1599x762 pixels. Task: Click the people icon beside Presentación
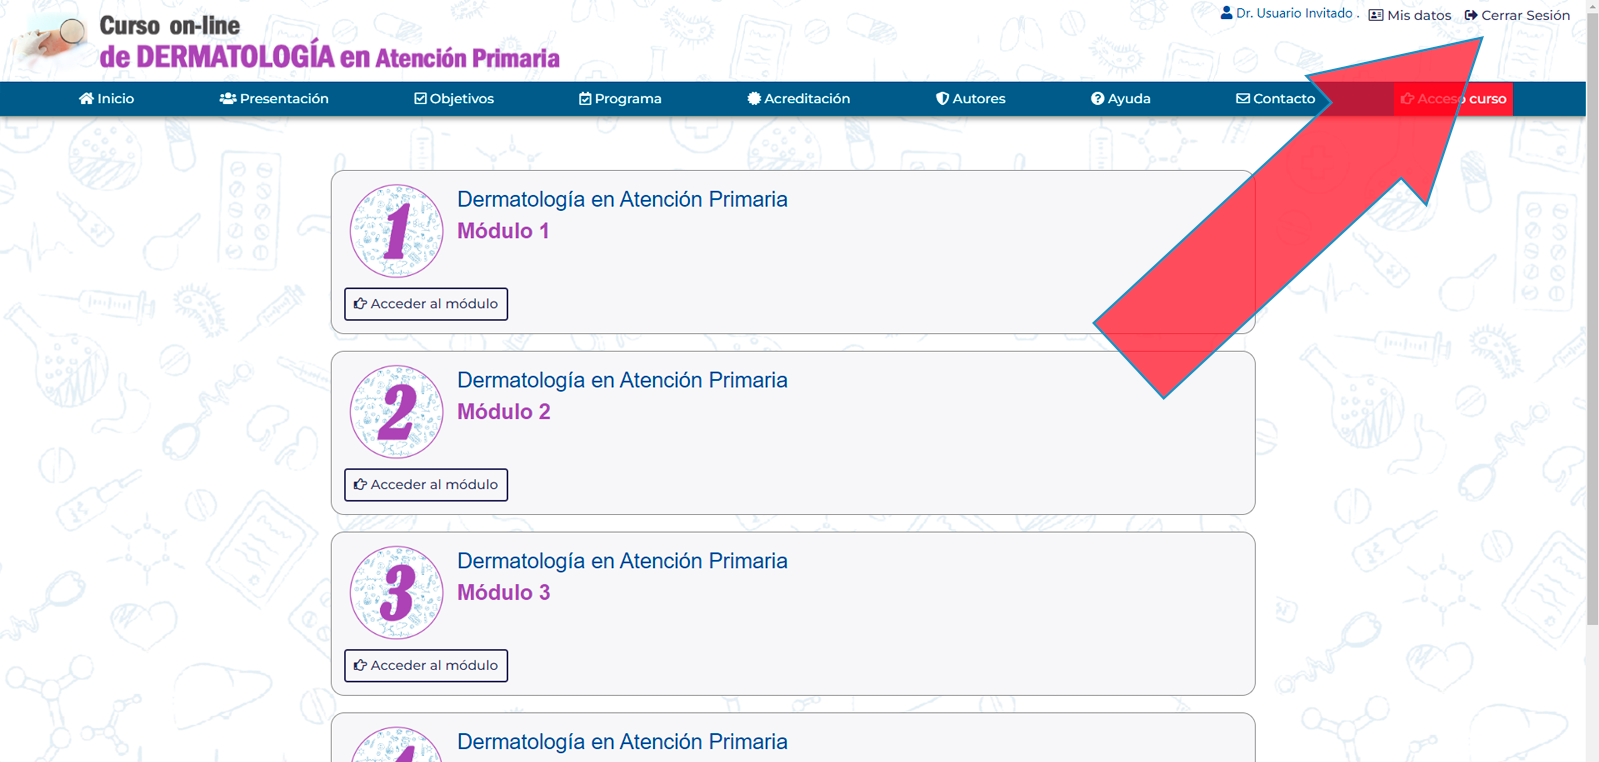coord(228,98)
